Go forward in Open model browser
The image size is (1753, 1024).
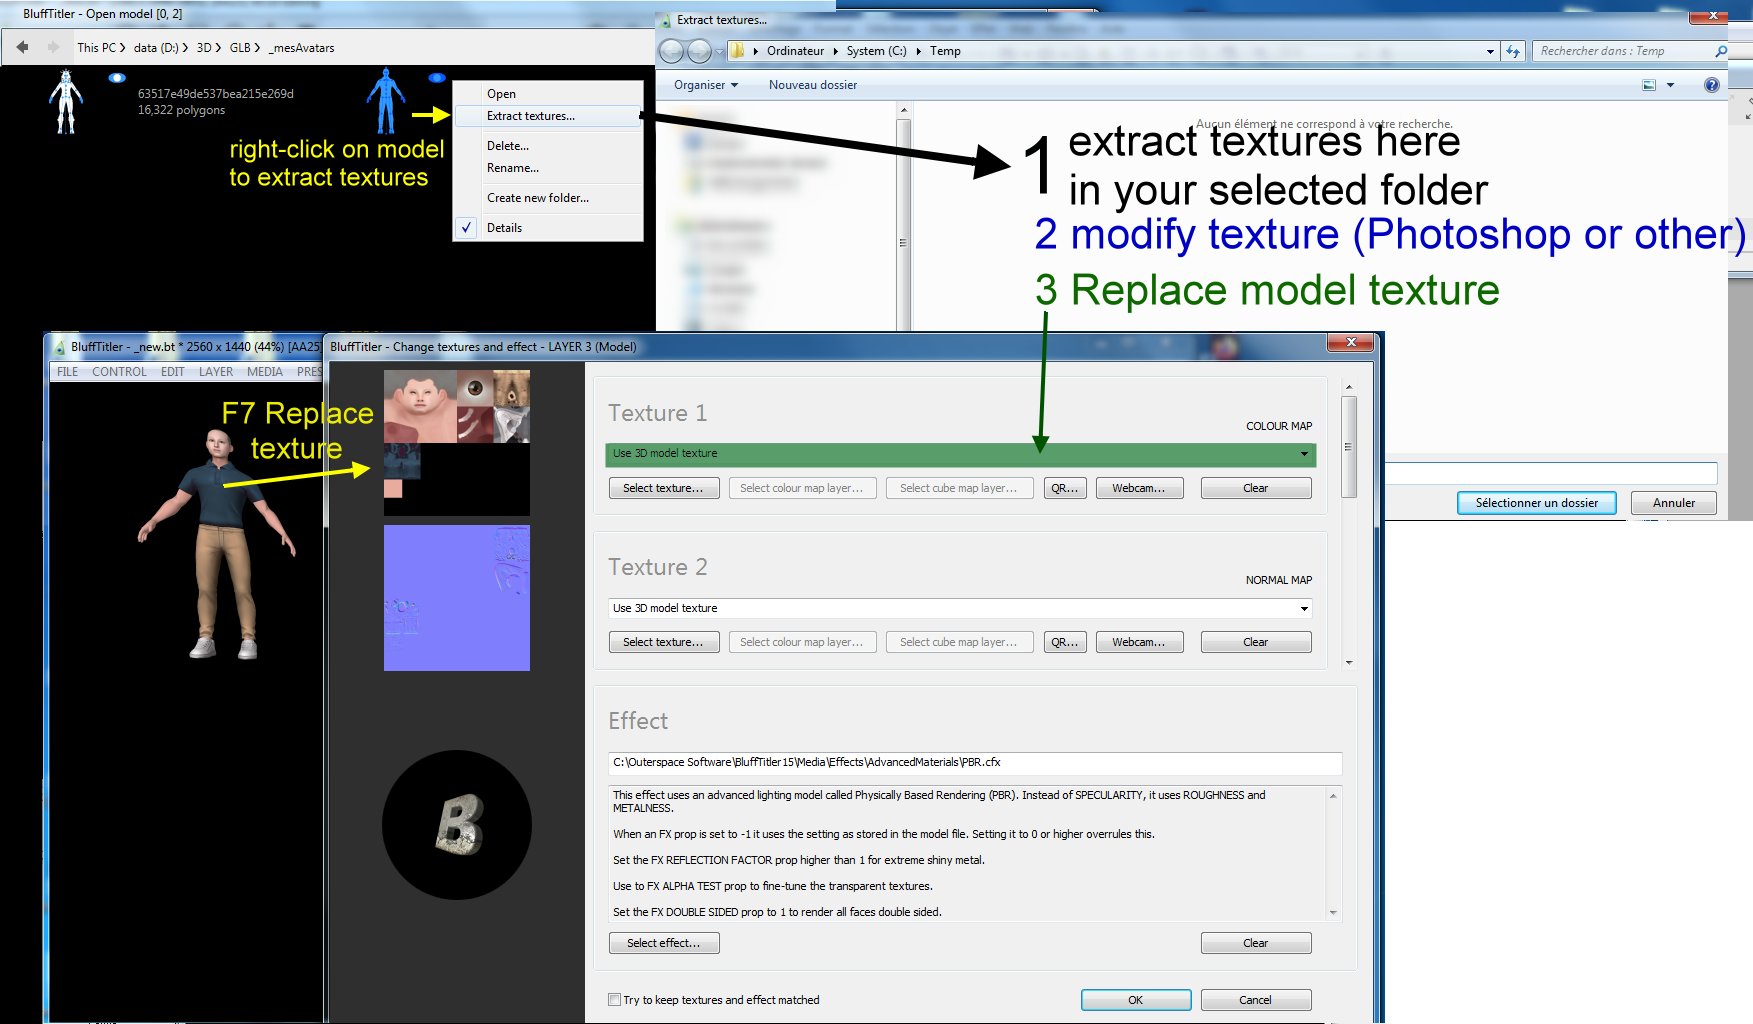coord(52,47)
